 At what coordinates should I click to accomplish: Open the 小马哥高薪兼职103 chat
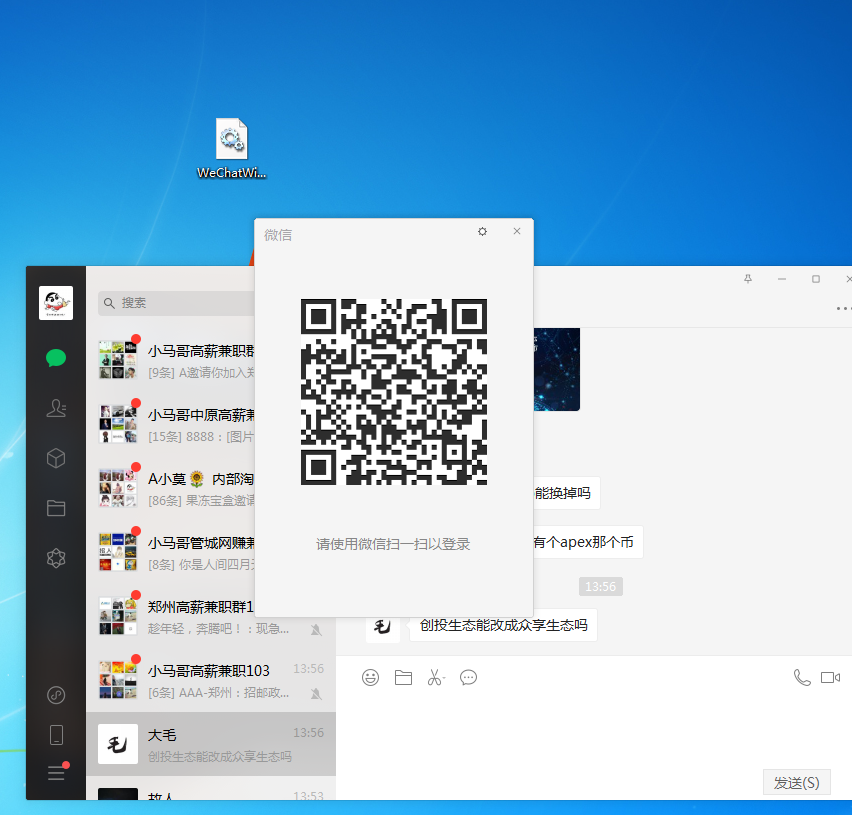click(210, 680)
